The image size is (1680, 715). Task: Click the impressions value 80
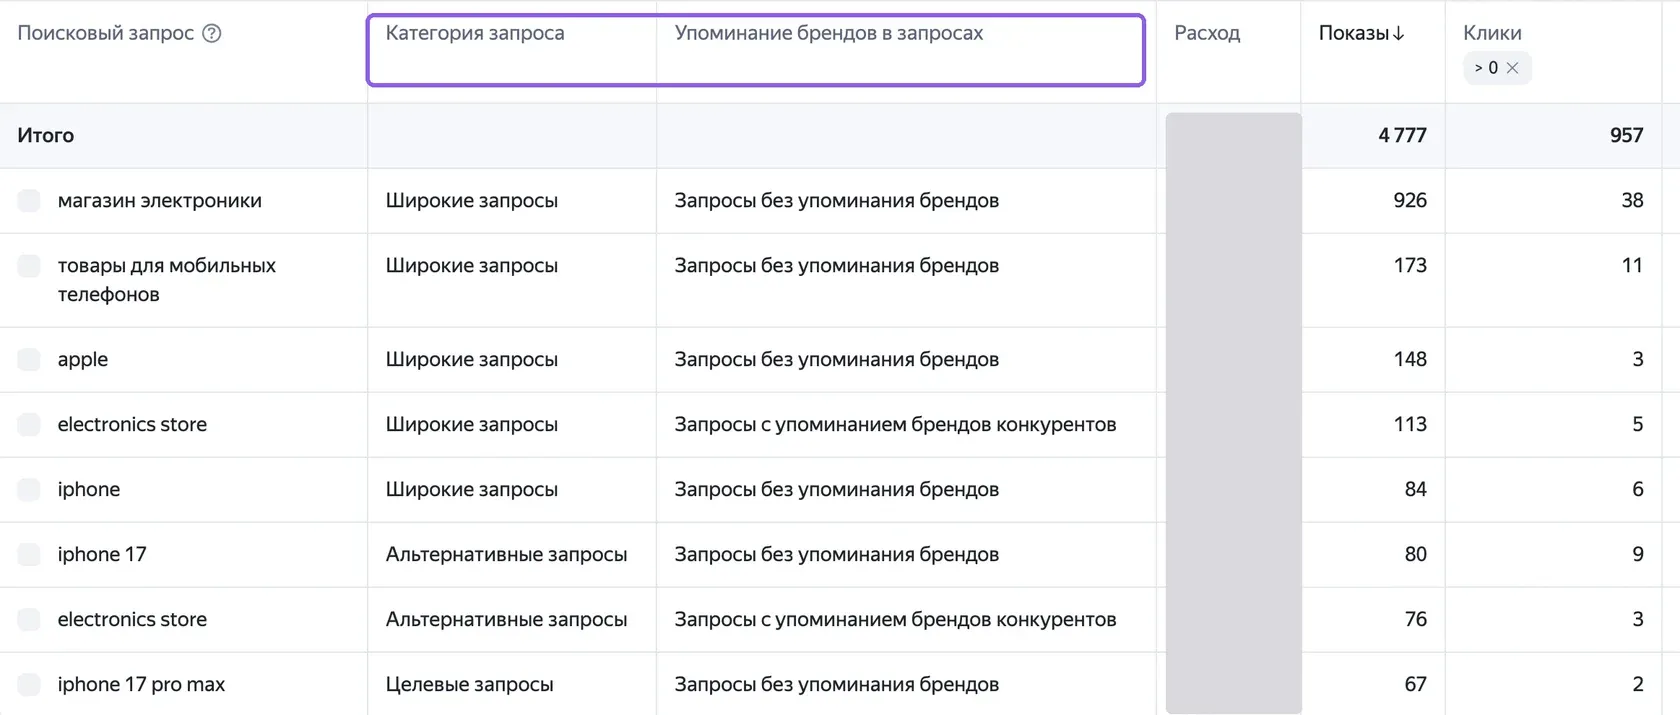(x=1415, y=554)
